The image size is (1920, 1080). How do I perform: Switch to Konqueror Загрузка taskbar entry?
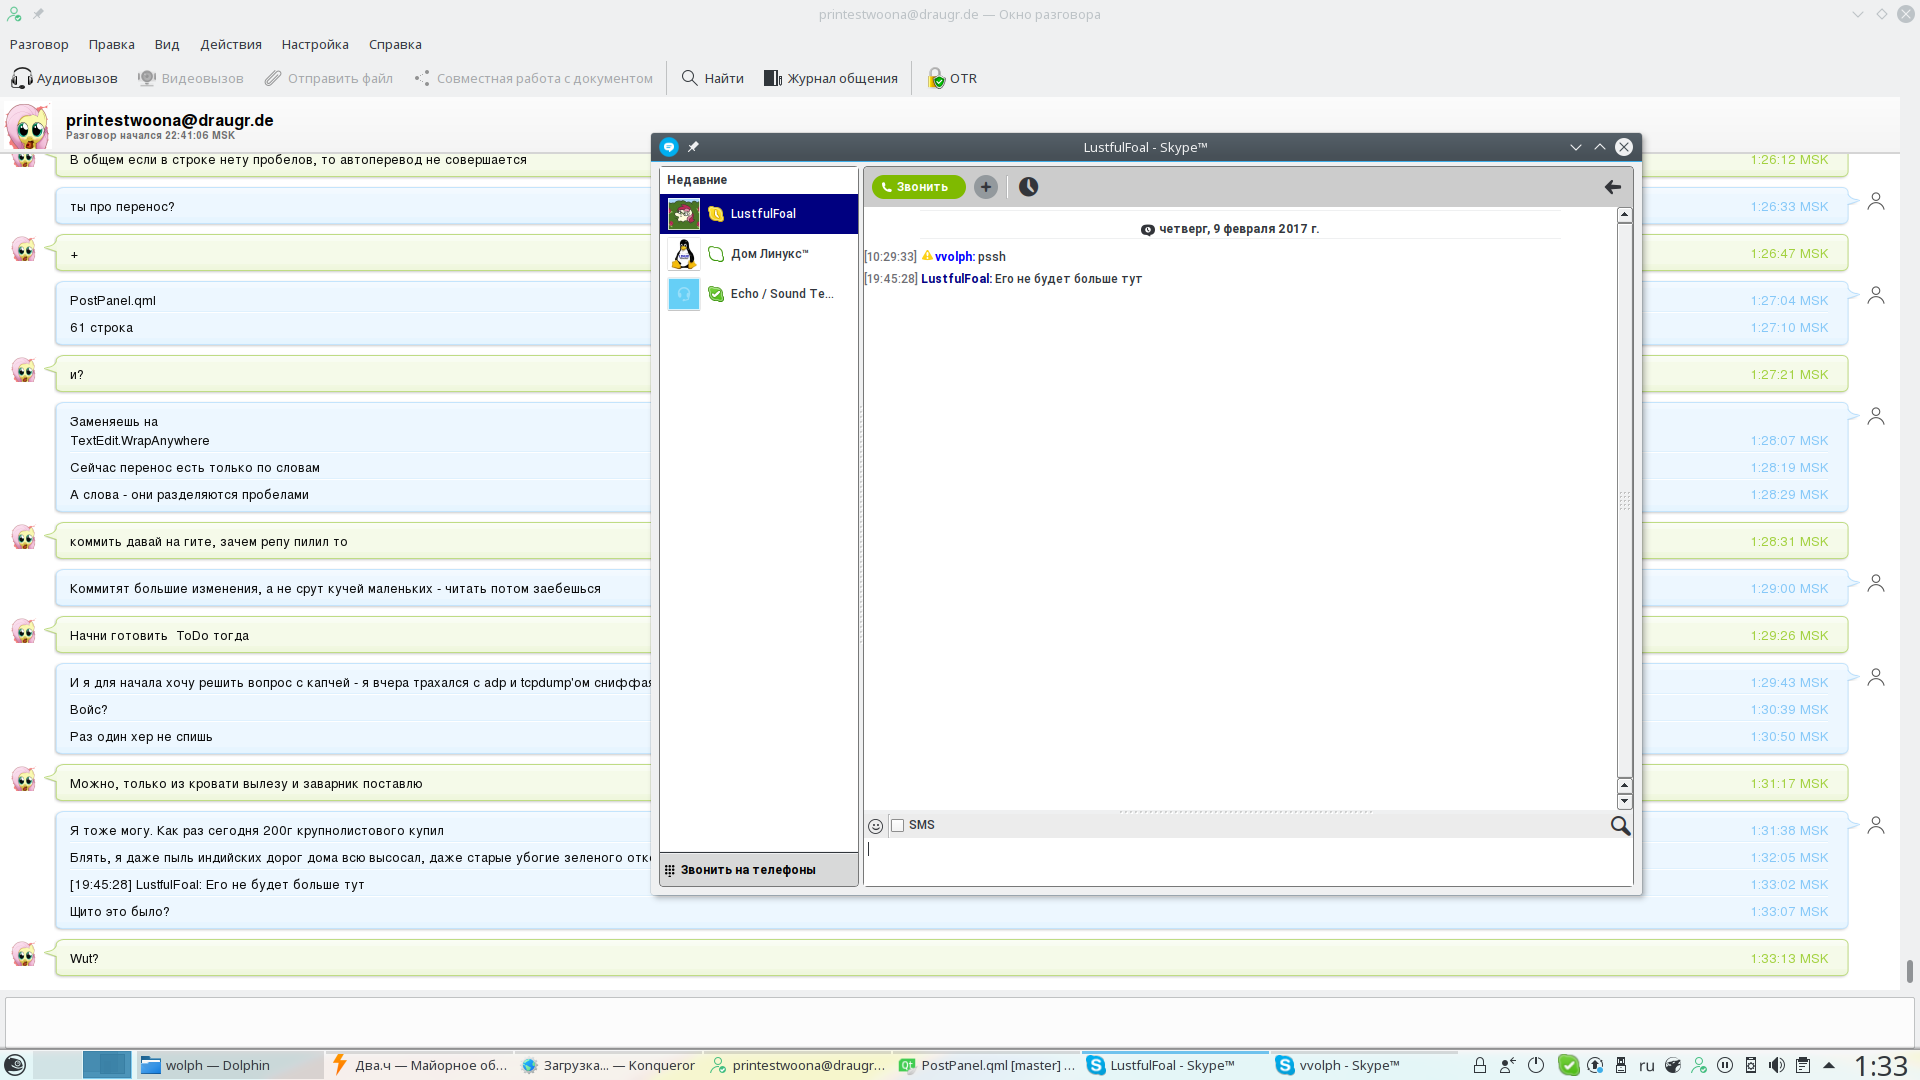608,1065
